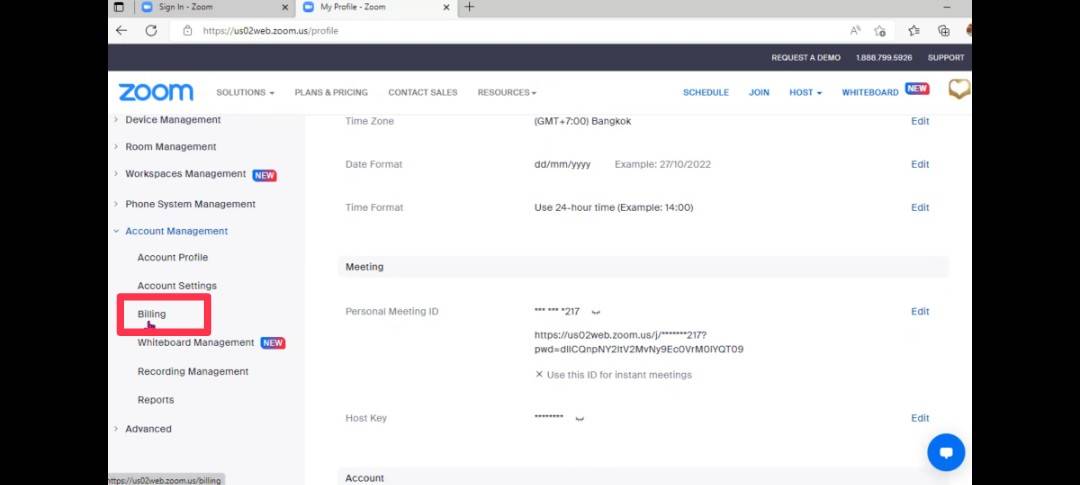This screenshot has width=1080, height=485.
Task: Switch to the Sign In - Zoom tab
Action: pos(214,7)
